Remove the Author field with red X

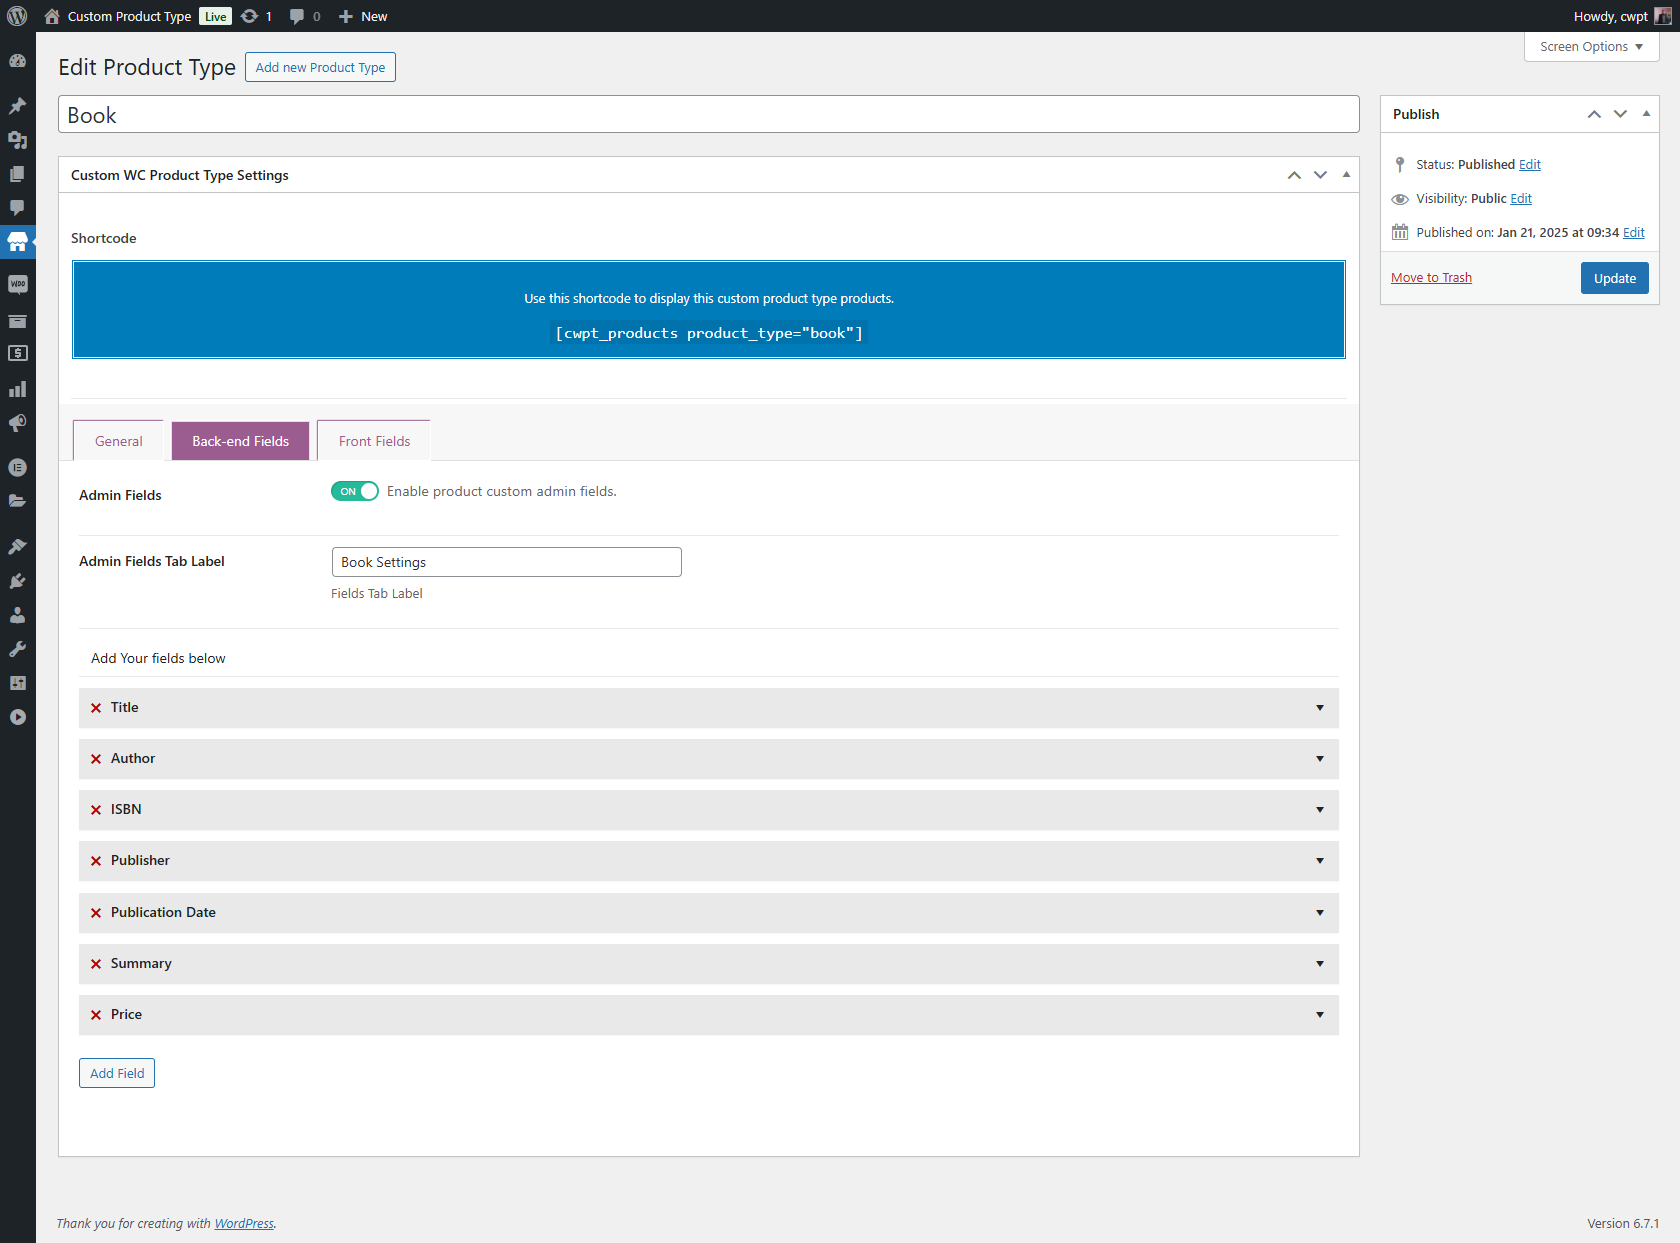(96, 759)
